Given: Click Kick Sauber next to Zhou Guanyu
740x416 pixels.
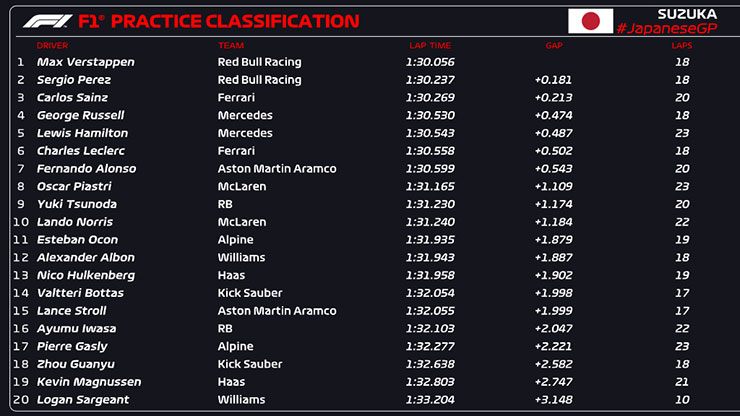Looking at the screenshot, I should pos(250,364).
